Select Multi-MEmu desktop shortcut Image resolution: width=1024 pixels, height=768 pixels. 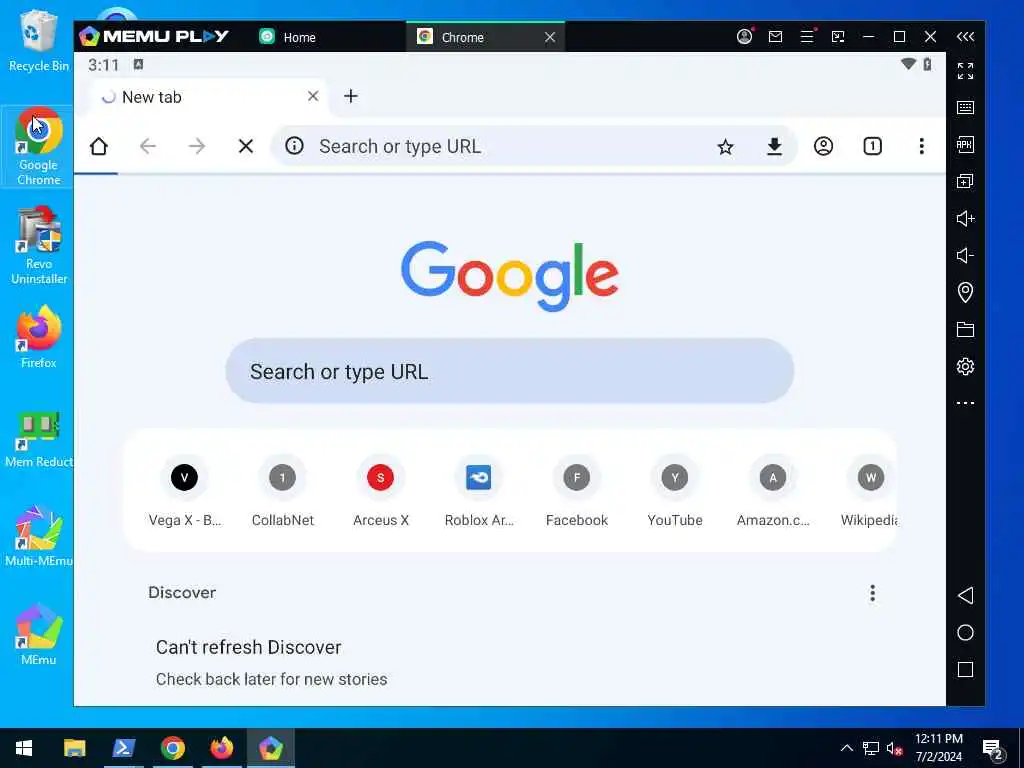pyautogui.click(x=39, y=536)
